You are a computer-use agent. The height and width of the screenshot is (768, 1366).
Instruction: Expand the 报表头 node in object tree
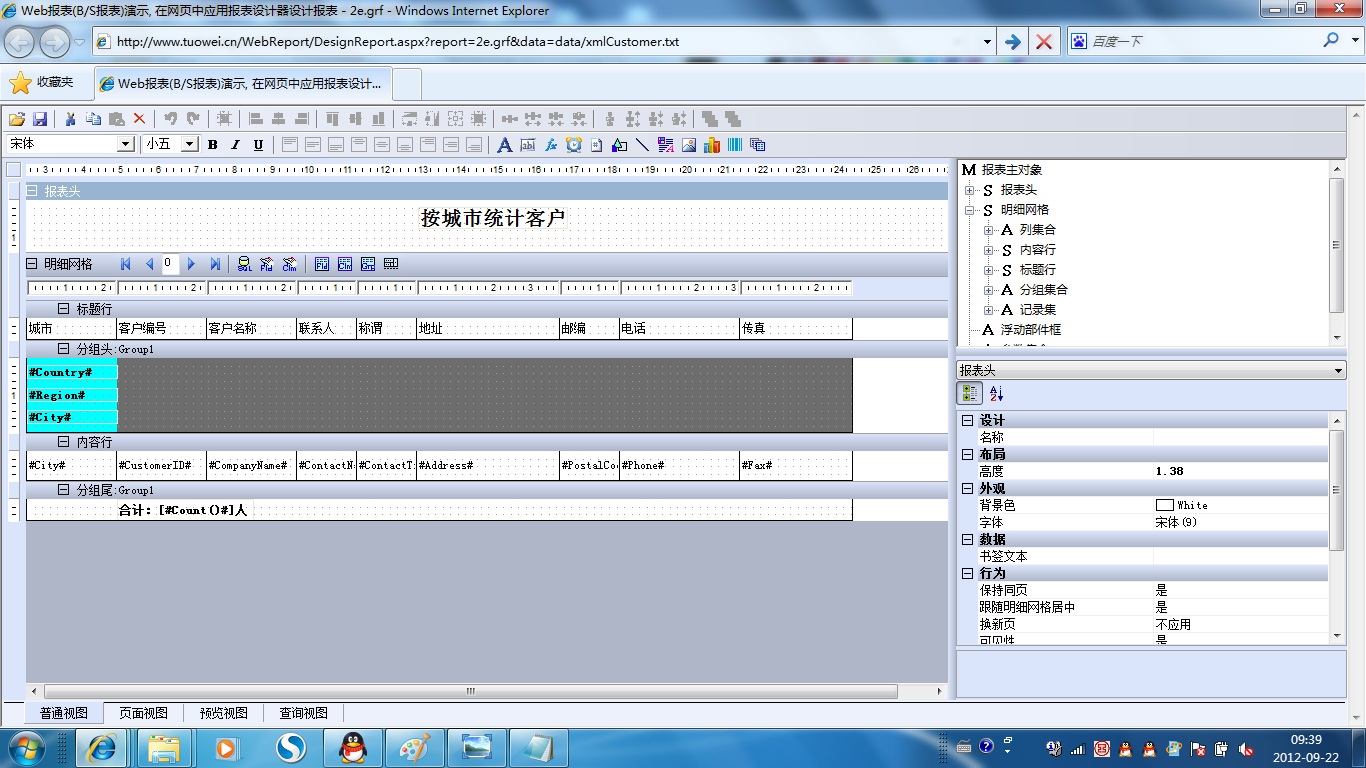pos(969,190)
